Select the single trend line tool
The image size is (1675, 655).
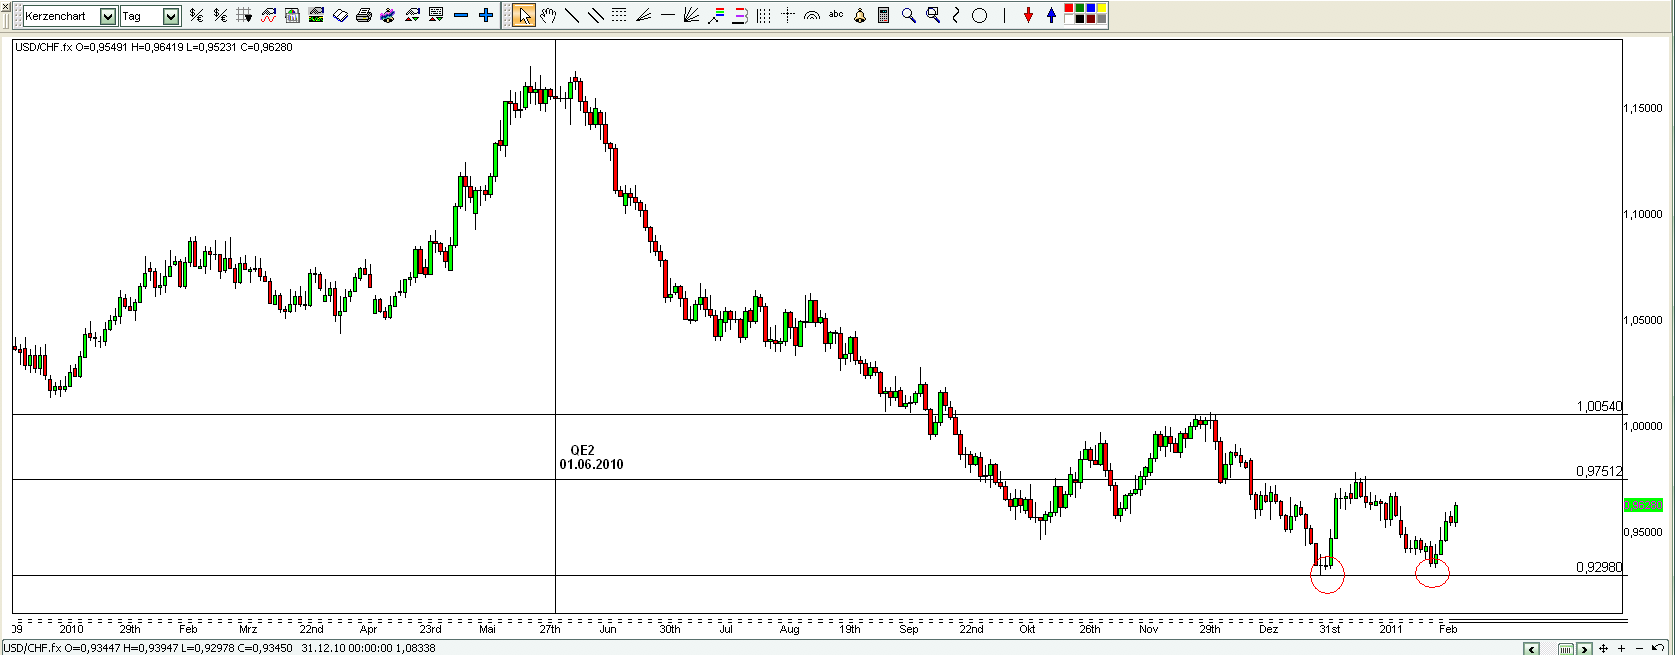point(572,15)
